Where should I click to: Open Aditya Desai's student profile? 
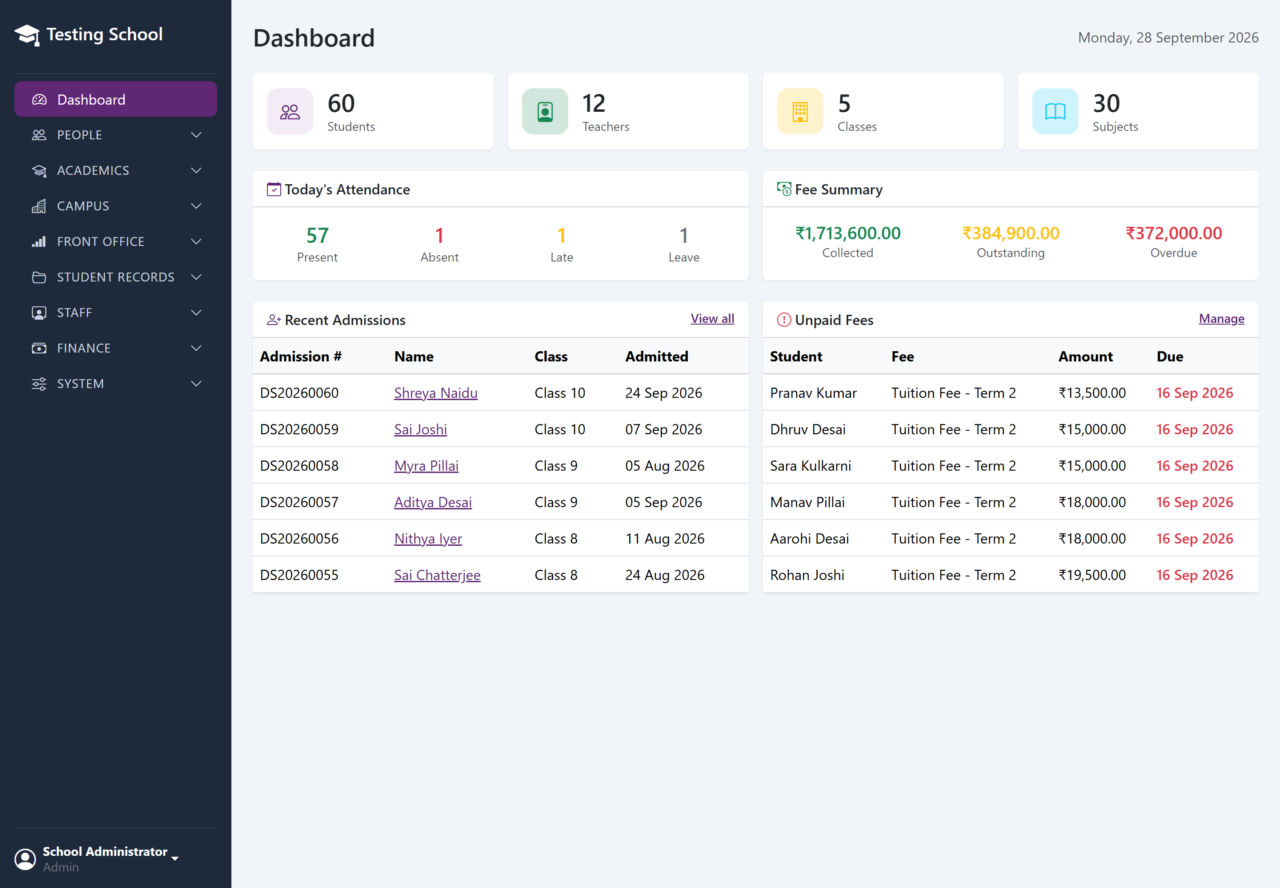tap(433, 502)
